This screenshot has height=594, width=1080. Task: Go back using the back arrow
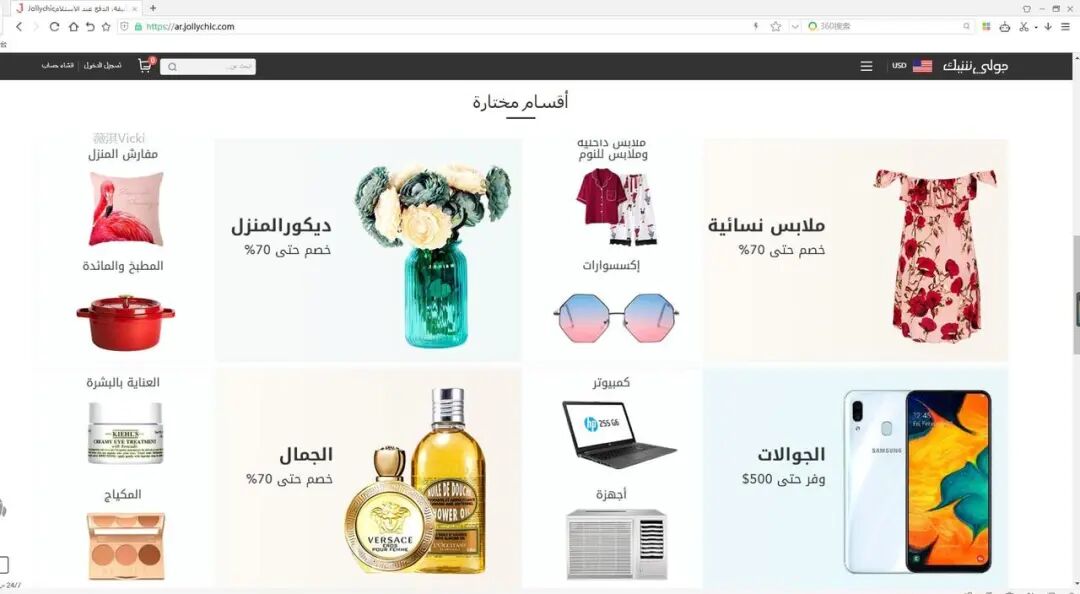(x=19, y=26)
